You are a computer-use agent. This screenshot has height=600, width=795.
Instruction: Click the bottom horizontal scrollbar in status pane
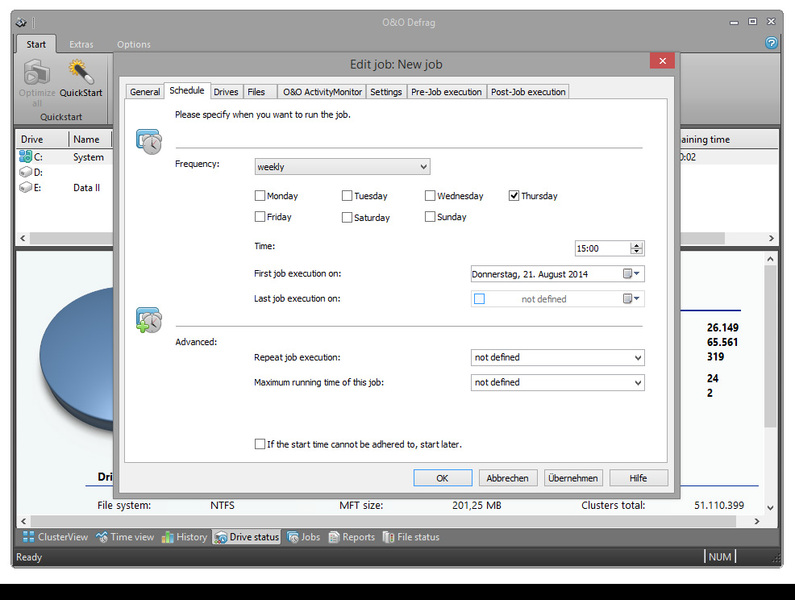pyautogui.click(x=384, y=521)
